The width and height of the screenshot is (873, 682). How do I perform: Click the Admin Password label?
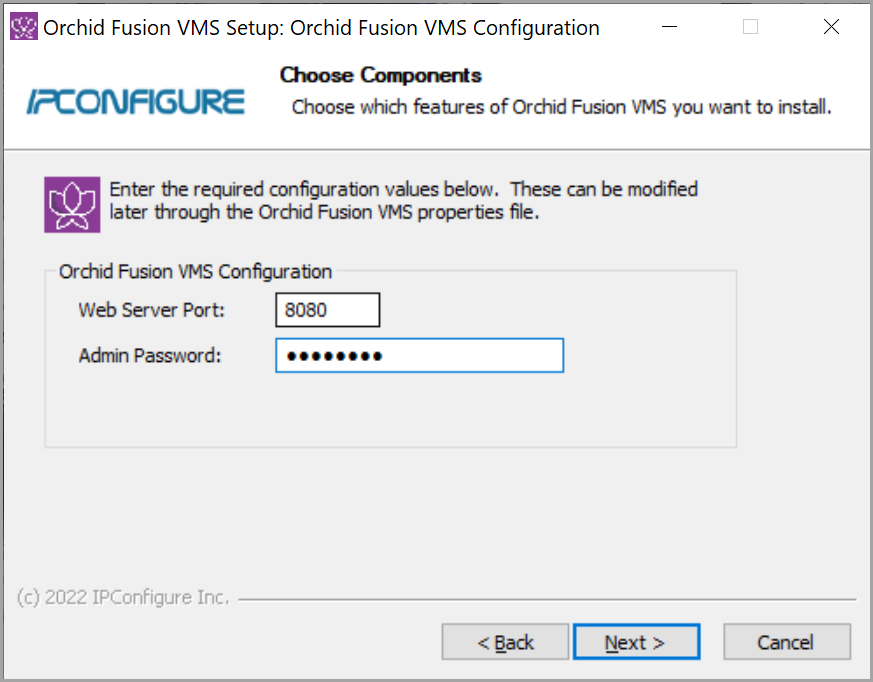tap(149, 355)
